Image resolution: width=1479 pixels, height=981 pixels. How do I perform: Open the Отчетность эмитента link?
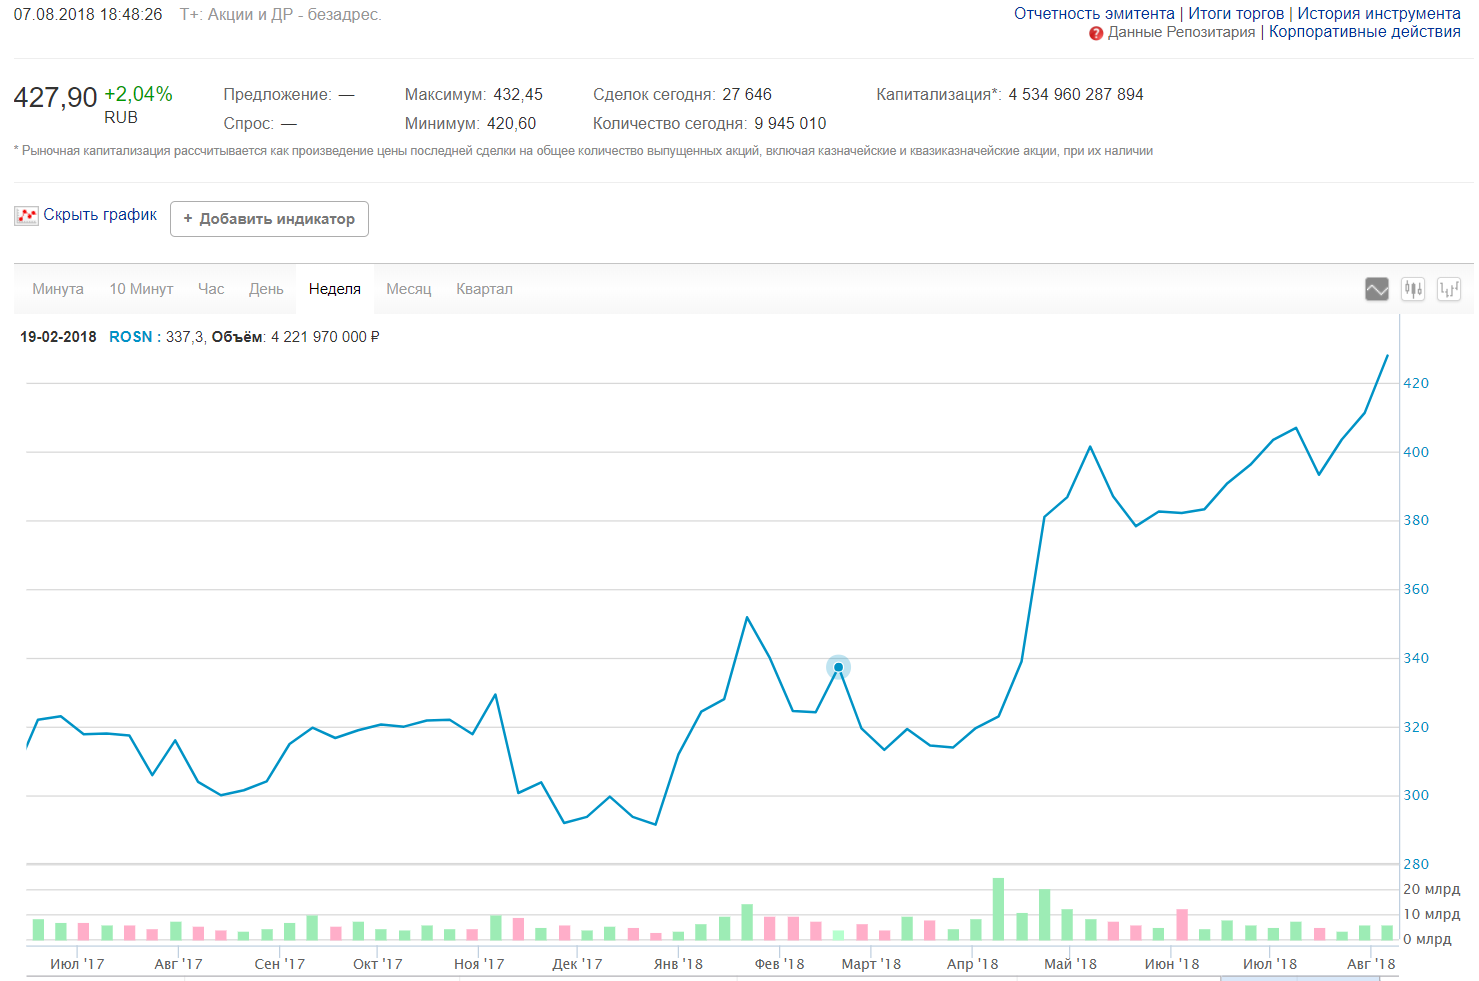pos(1094,14)
